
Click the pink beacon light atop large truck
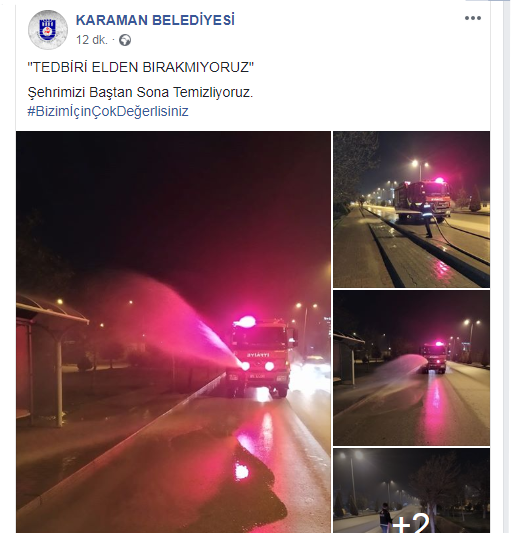click(x=245, y=322)
